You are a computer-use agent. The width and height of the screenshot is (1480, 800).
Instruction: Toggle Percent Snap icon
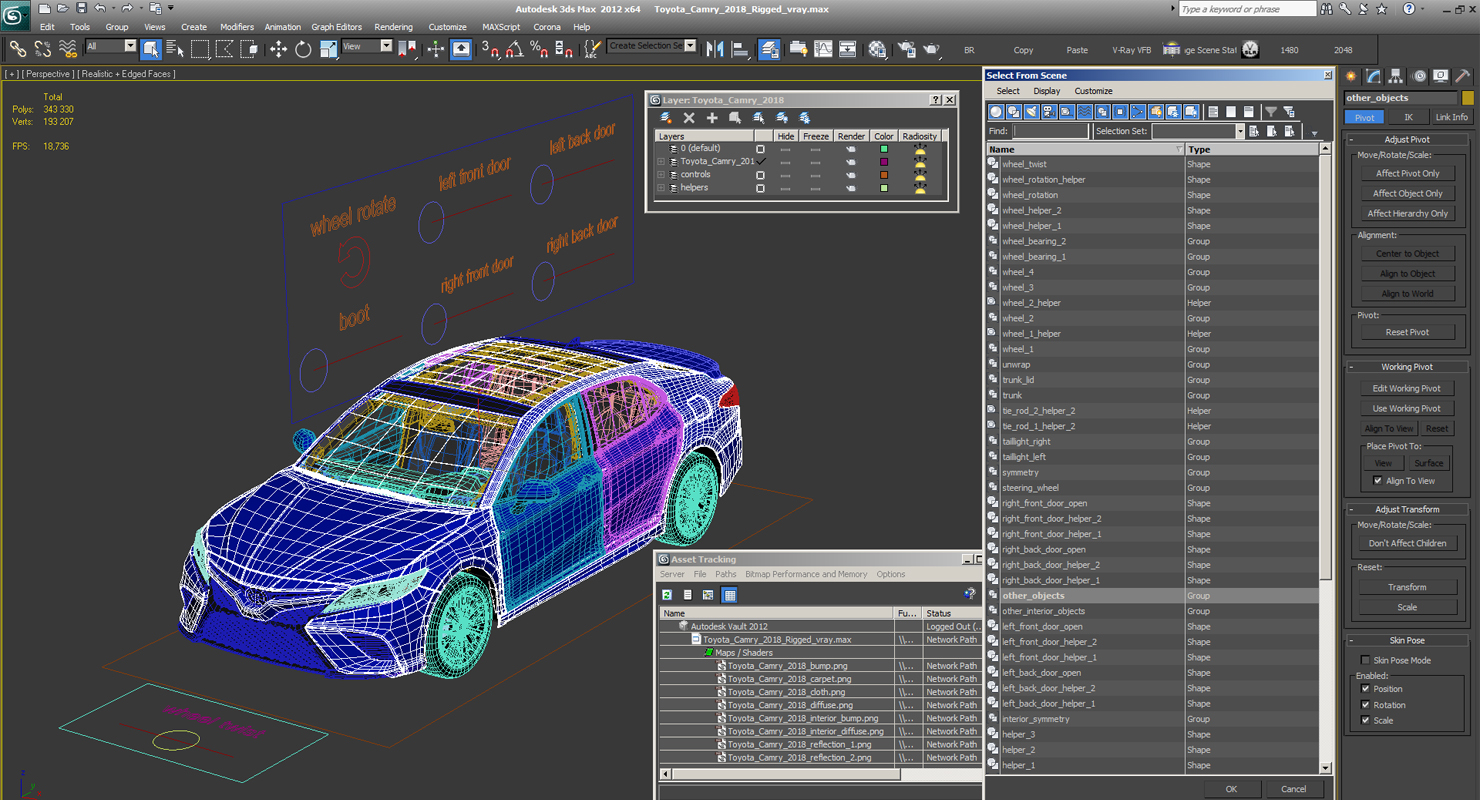(x=539, y=49)
